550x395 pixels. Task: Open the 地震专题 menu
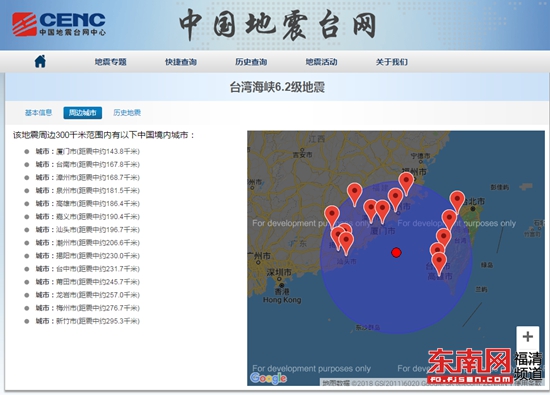pyautogui.click(x=110, y=62)
